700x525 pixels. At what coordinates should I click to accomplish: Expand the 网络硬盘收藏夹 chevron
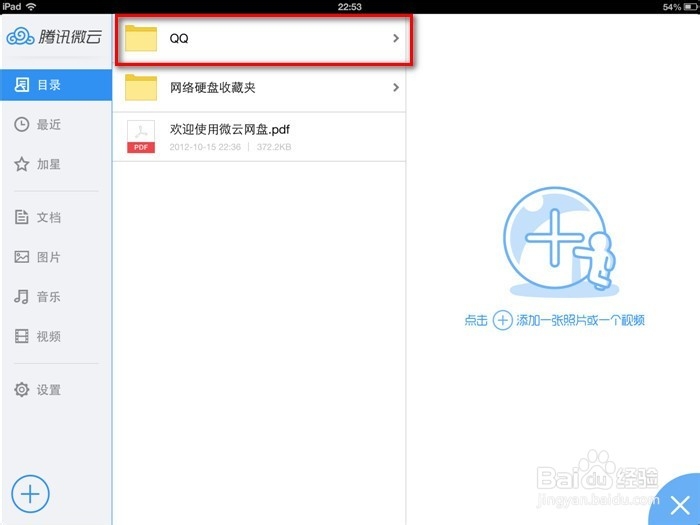pos(396,88)
